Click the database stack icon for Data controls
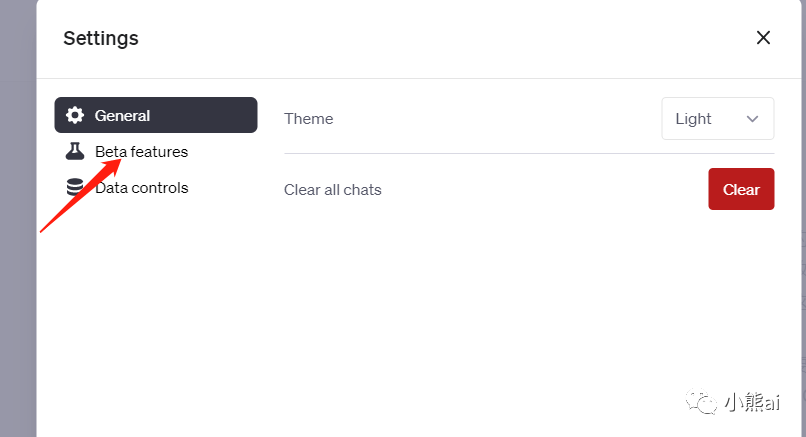Viewport: 806px width, 437px height. click(74, 188)
